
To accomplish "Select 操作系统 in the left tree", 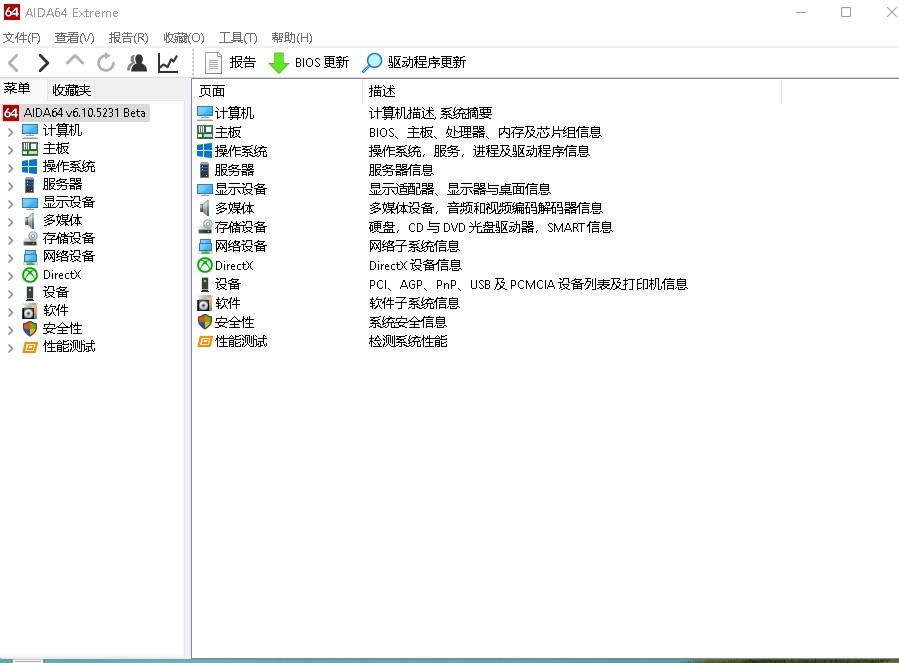I will point(69,166).
